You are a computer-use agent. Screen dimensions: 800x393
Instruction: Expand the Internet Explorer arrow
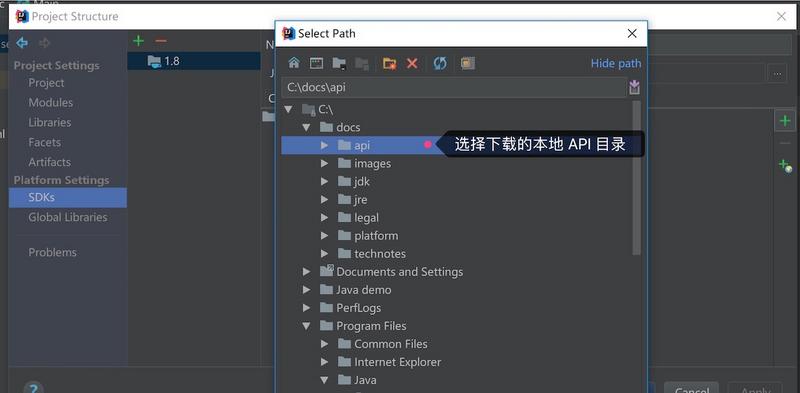tap(324, 362)
